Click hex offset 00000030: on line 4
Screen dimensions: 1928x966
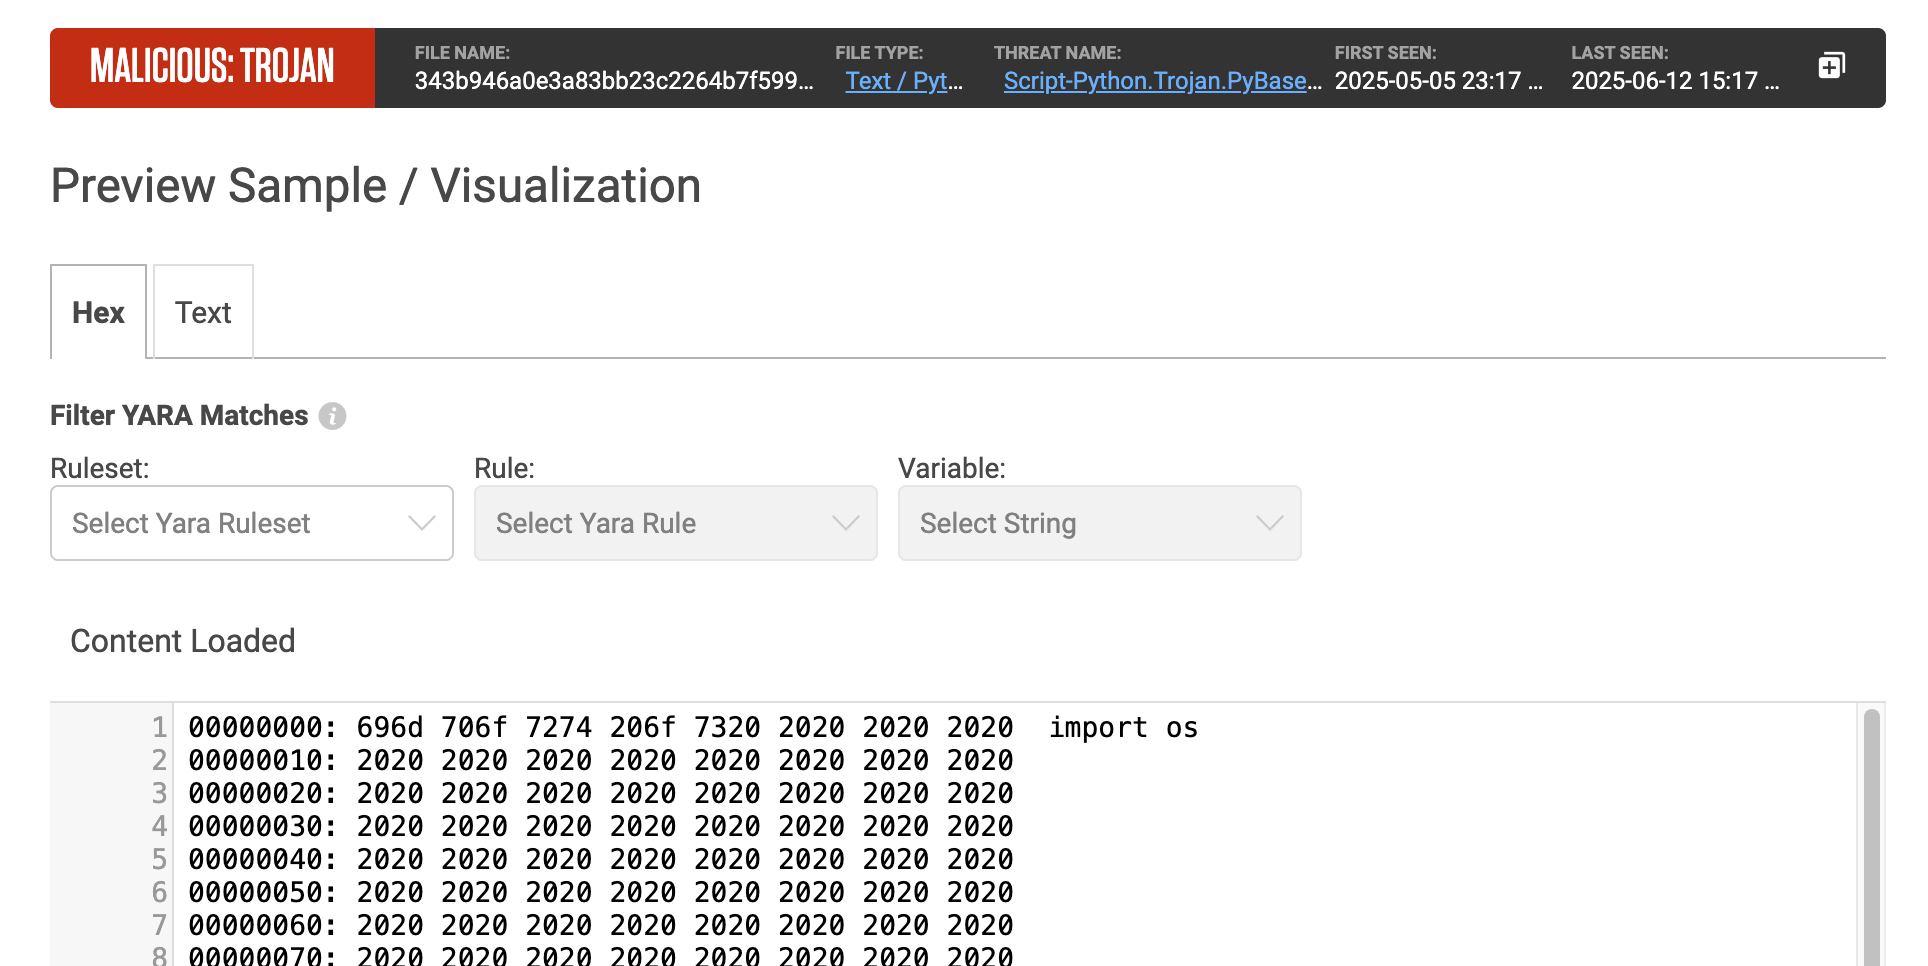(263, 826)
